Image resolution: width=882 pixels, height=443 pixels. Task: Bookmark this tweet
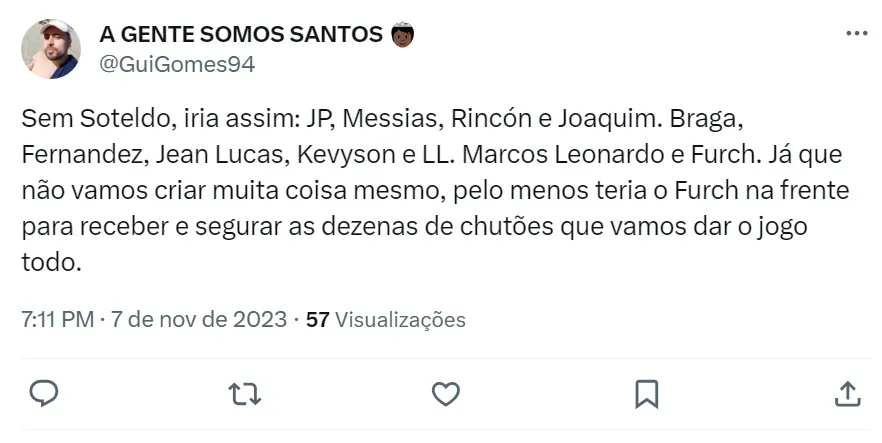(646, 393)
